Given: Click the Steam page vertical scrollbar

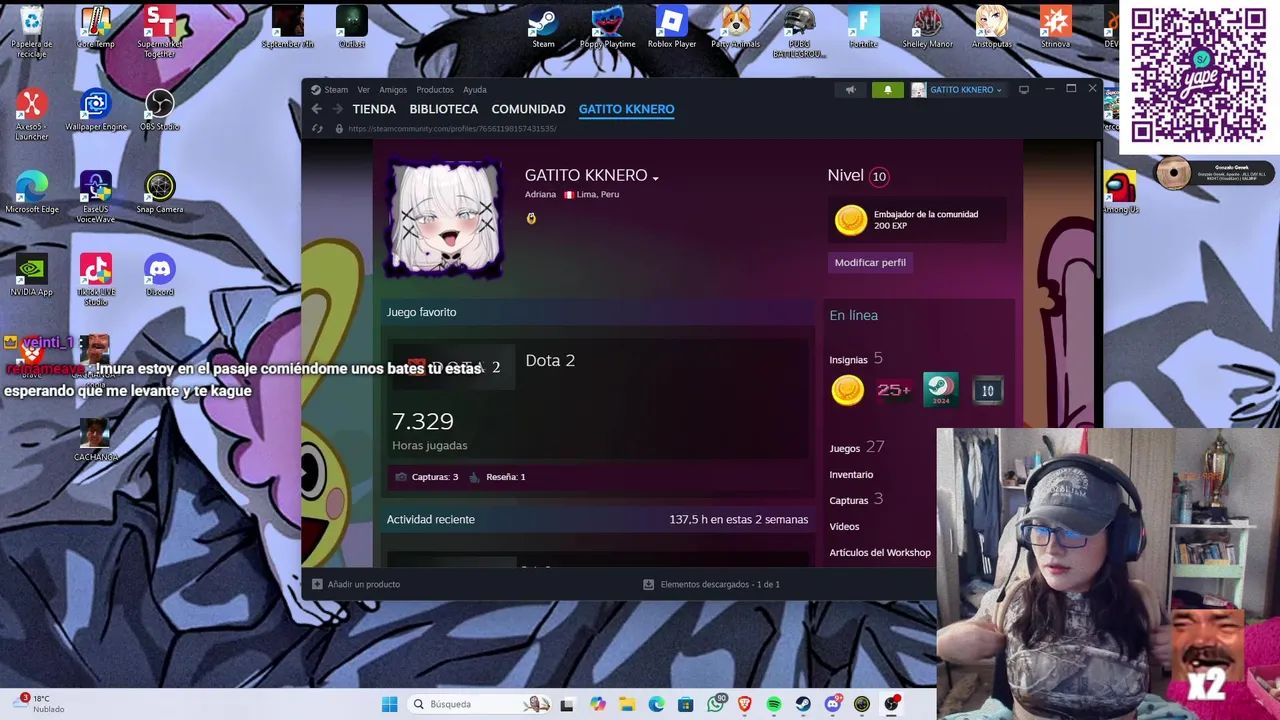Looking at the screenshot, I should tap(1098, 210).
